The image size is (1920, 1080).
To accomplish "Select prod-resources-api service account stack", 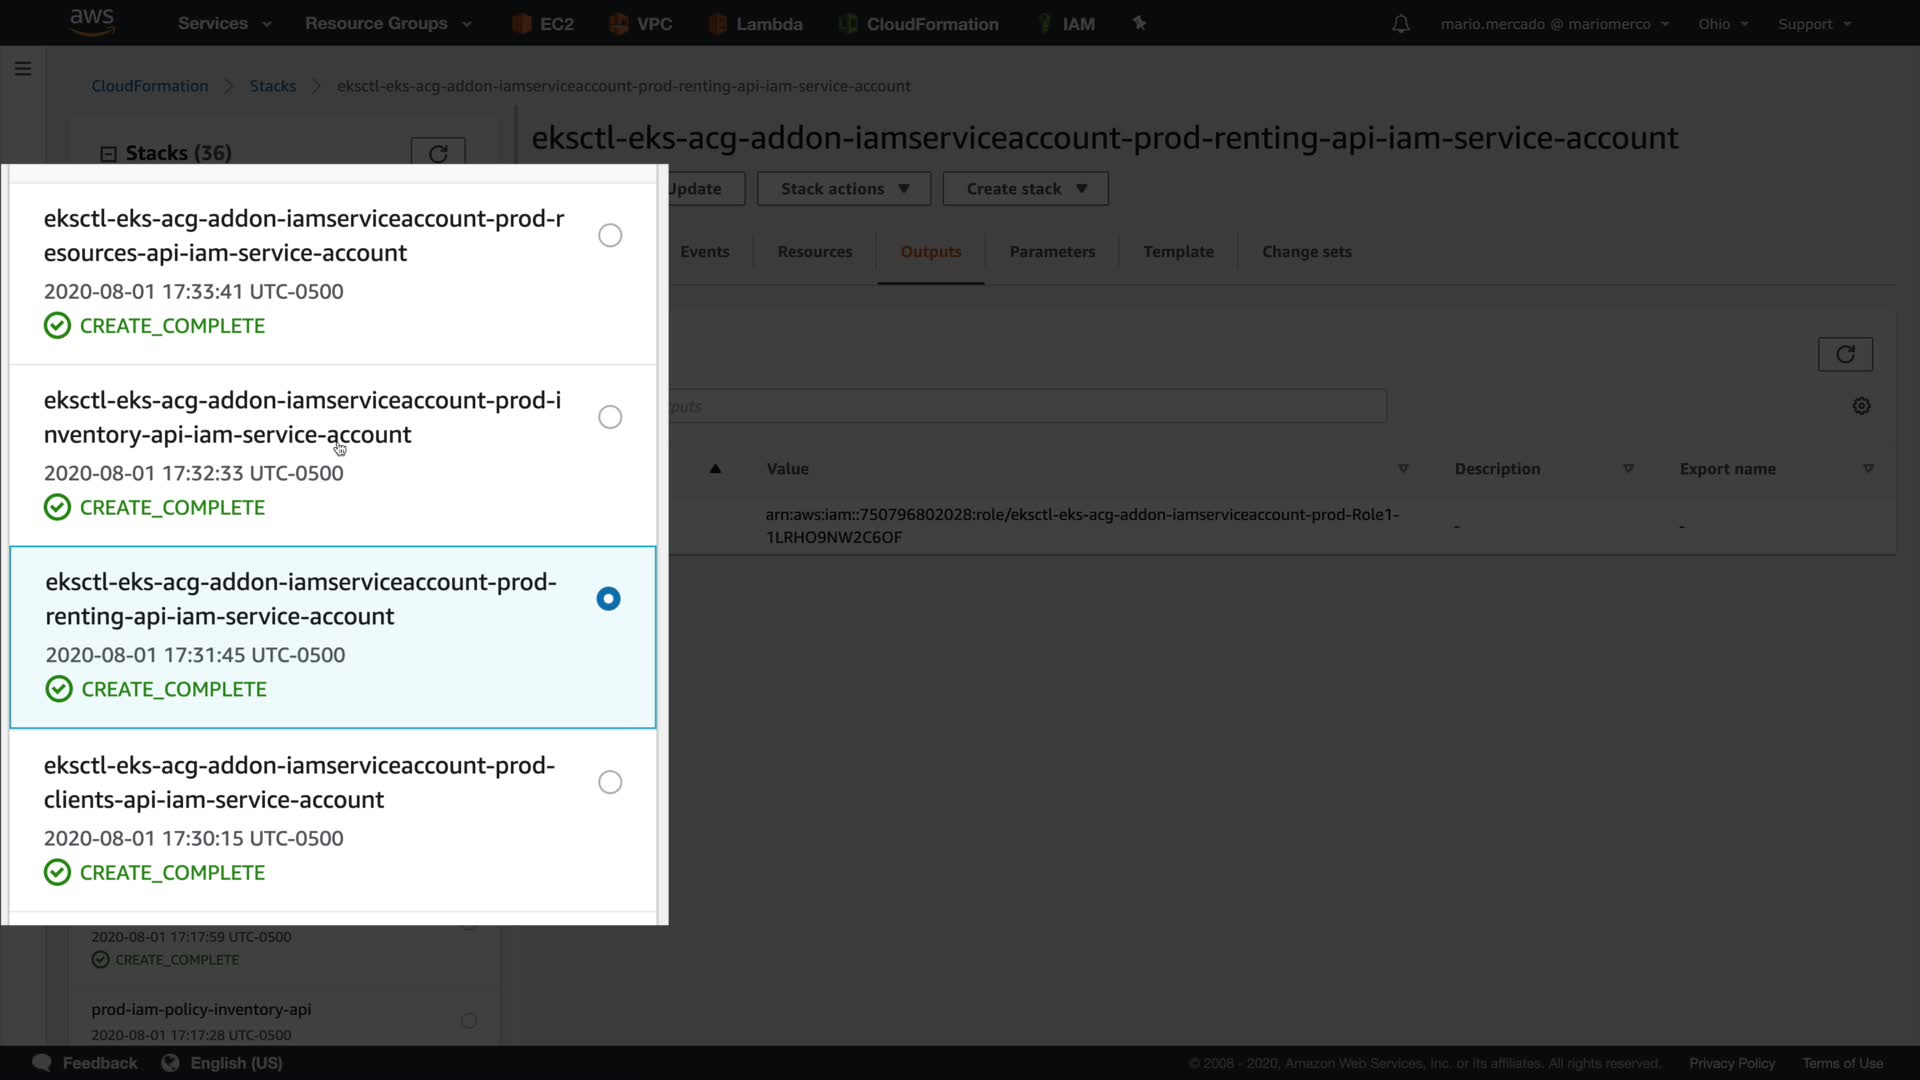I will tap(610, 235).
